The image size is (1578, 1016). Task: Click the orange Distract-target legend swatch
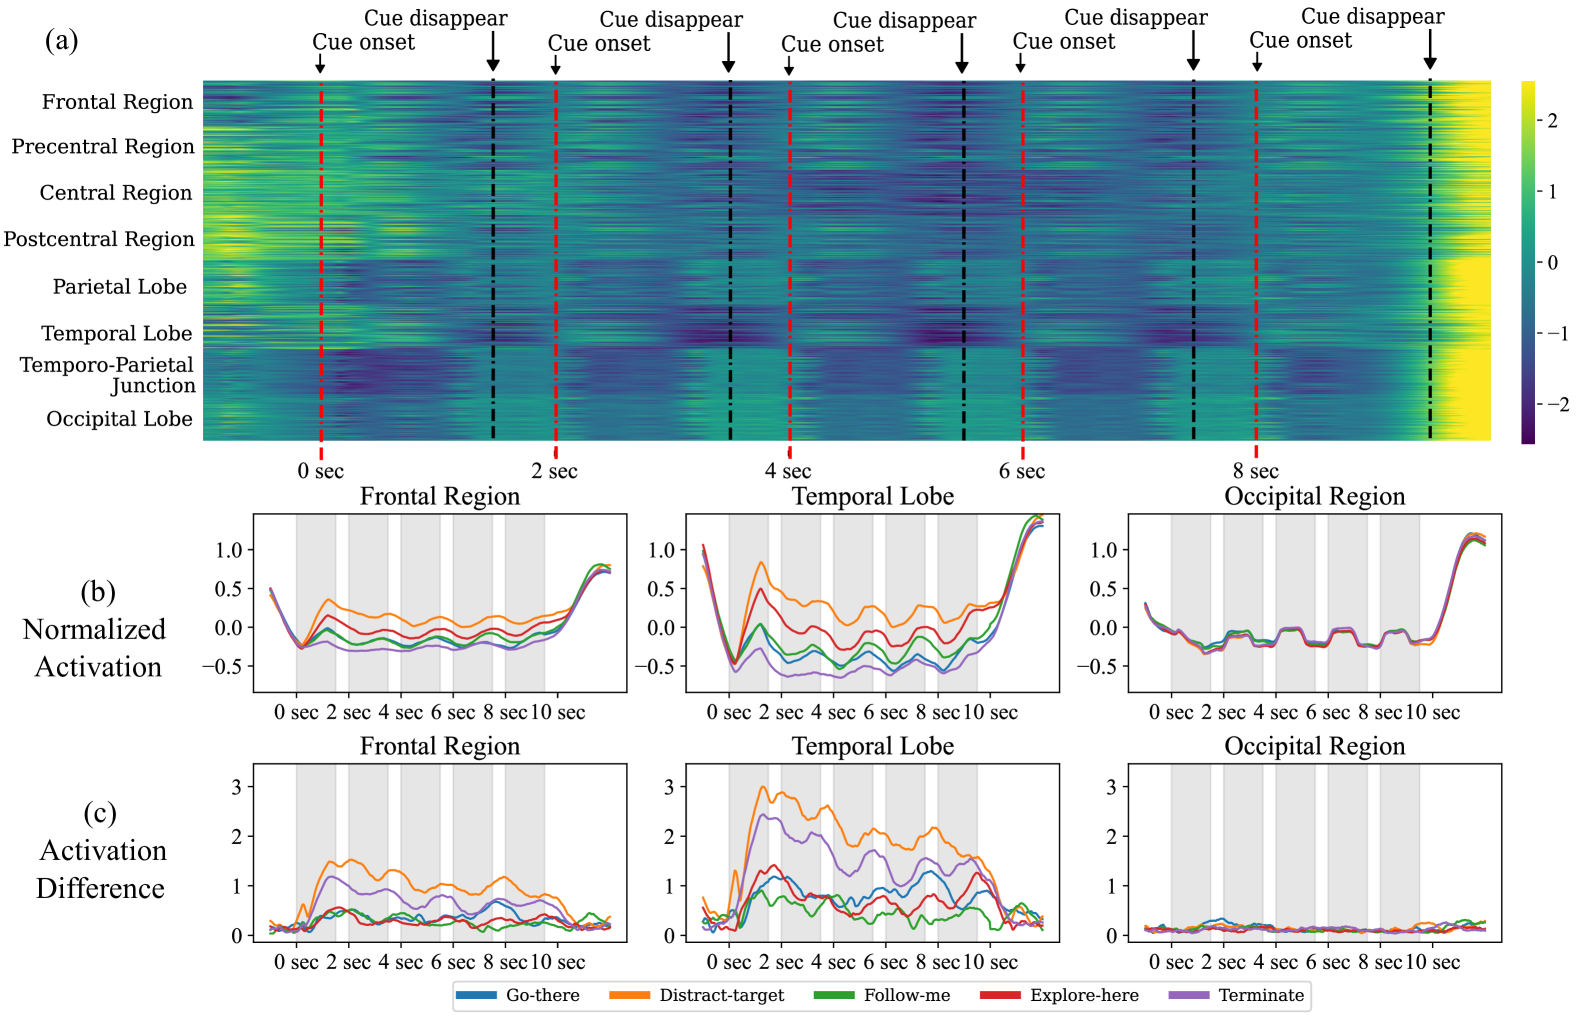coord(629,995)
